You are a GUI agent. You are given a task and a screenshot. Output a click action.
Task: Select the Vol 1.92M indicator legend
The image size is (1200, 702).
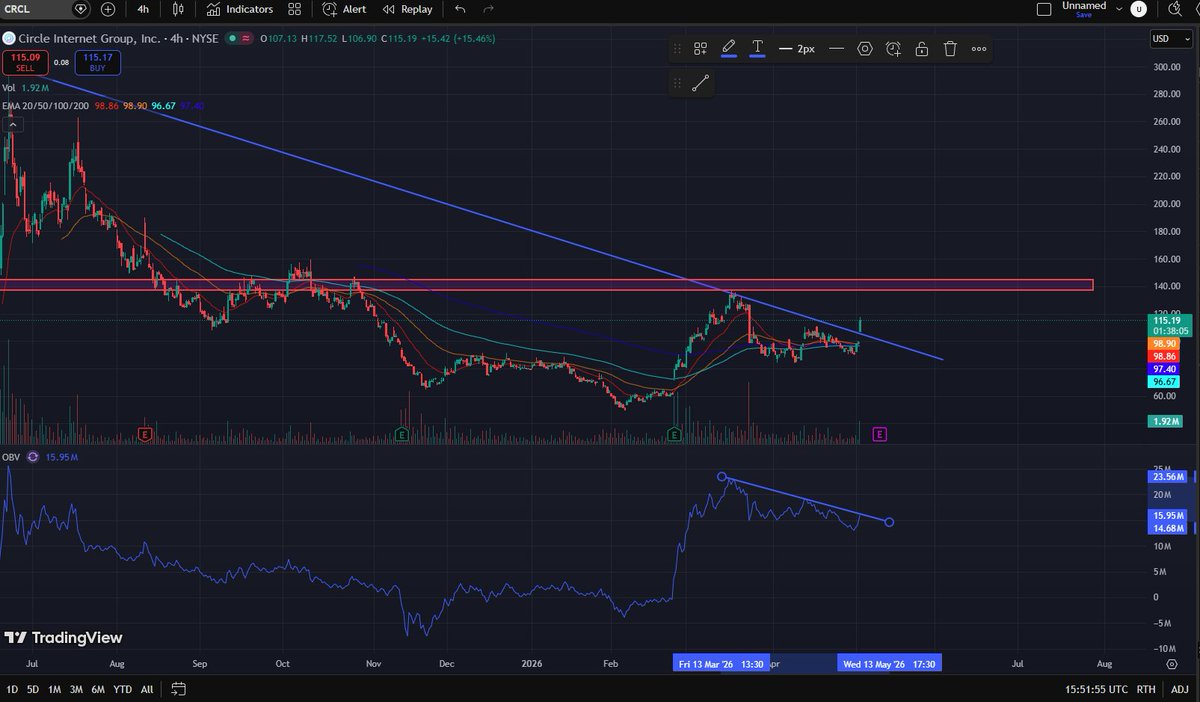point(27,88)
